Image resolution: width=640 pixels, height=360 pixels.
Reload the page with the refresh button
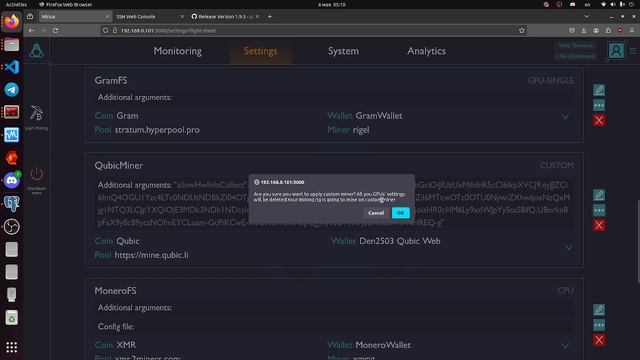55,31
